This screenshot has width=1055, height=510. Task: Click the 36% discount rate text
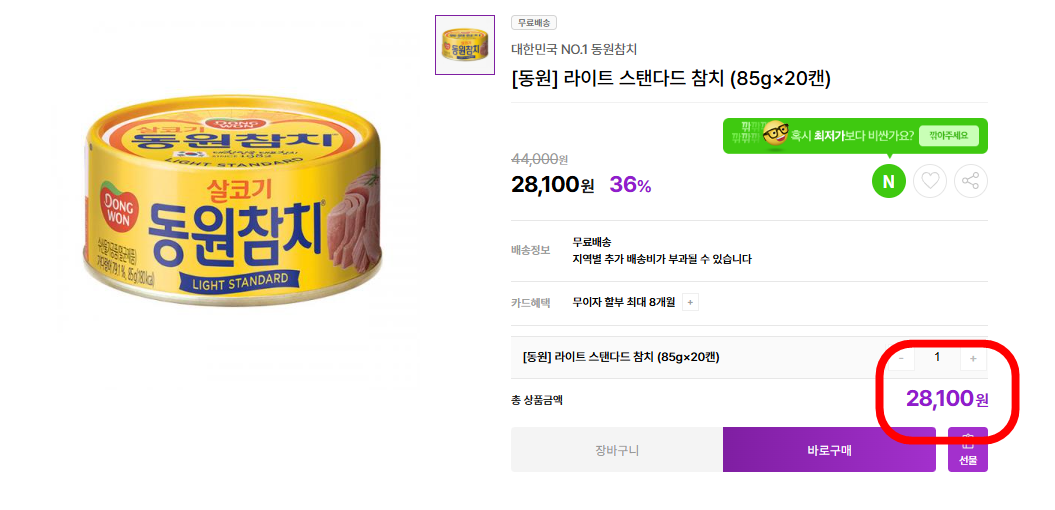630,185
